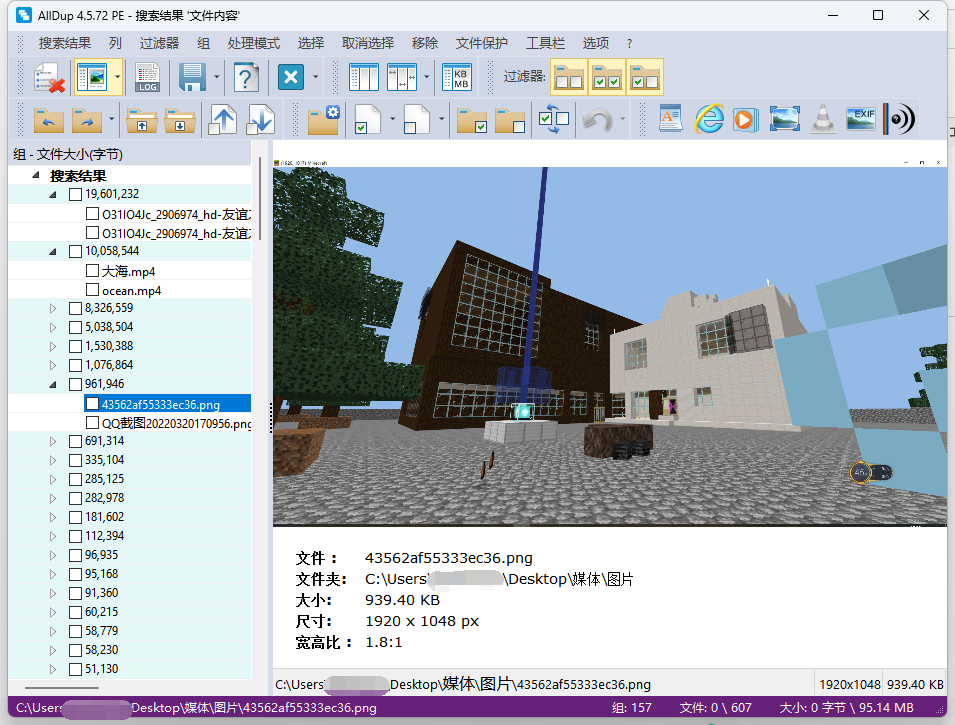Show EXIF data of selected image
This screenshot has height=725, width=955.
860,118
